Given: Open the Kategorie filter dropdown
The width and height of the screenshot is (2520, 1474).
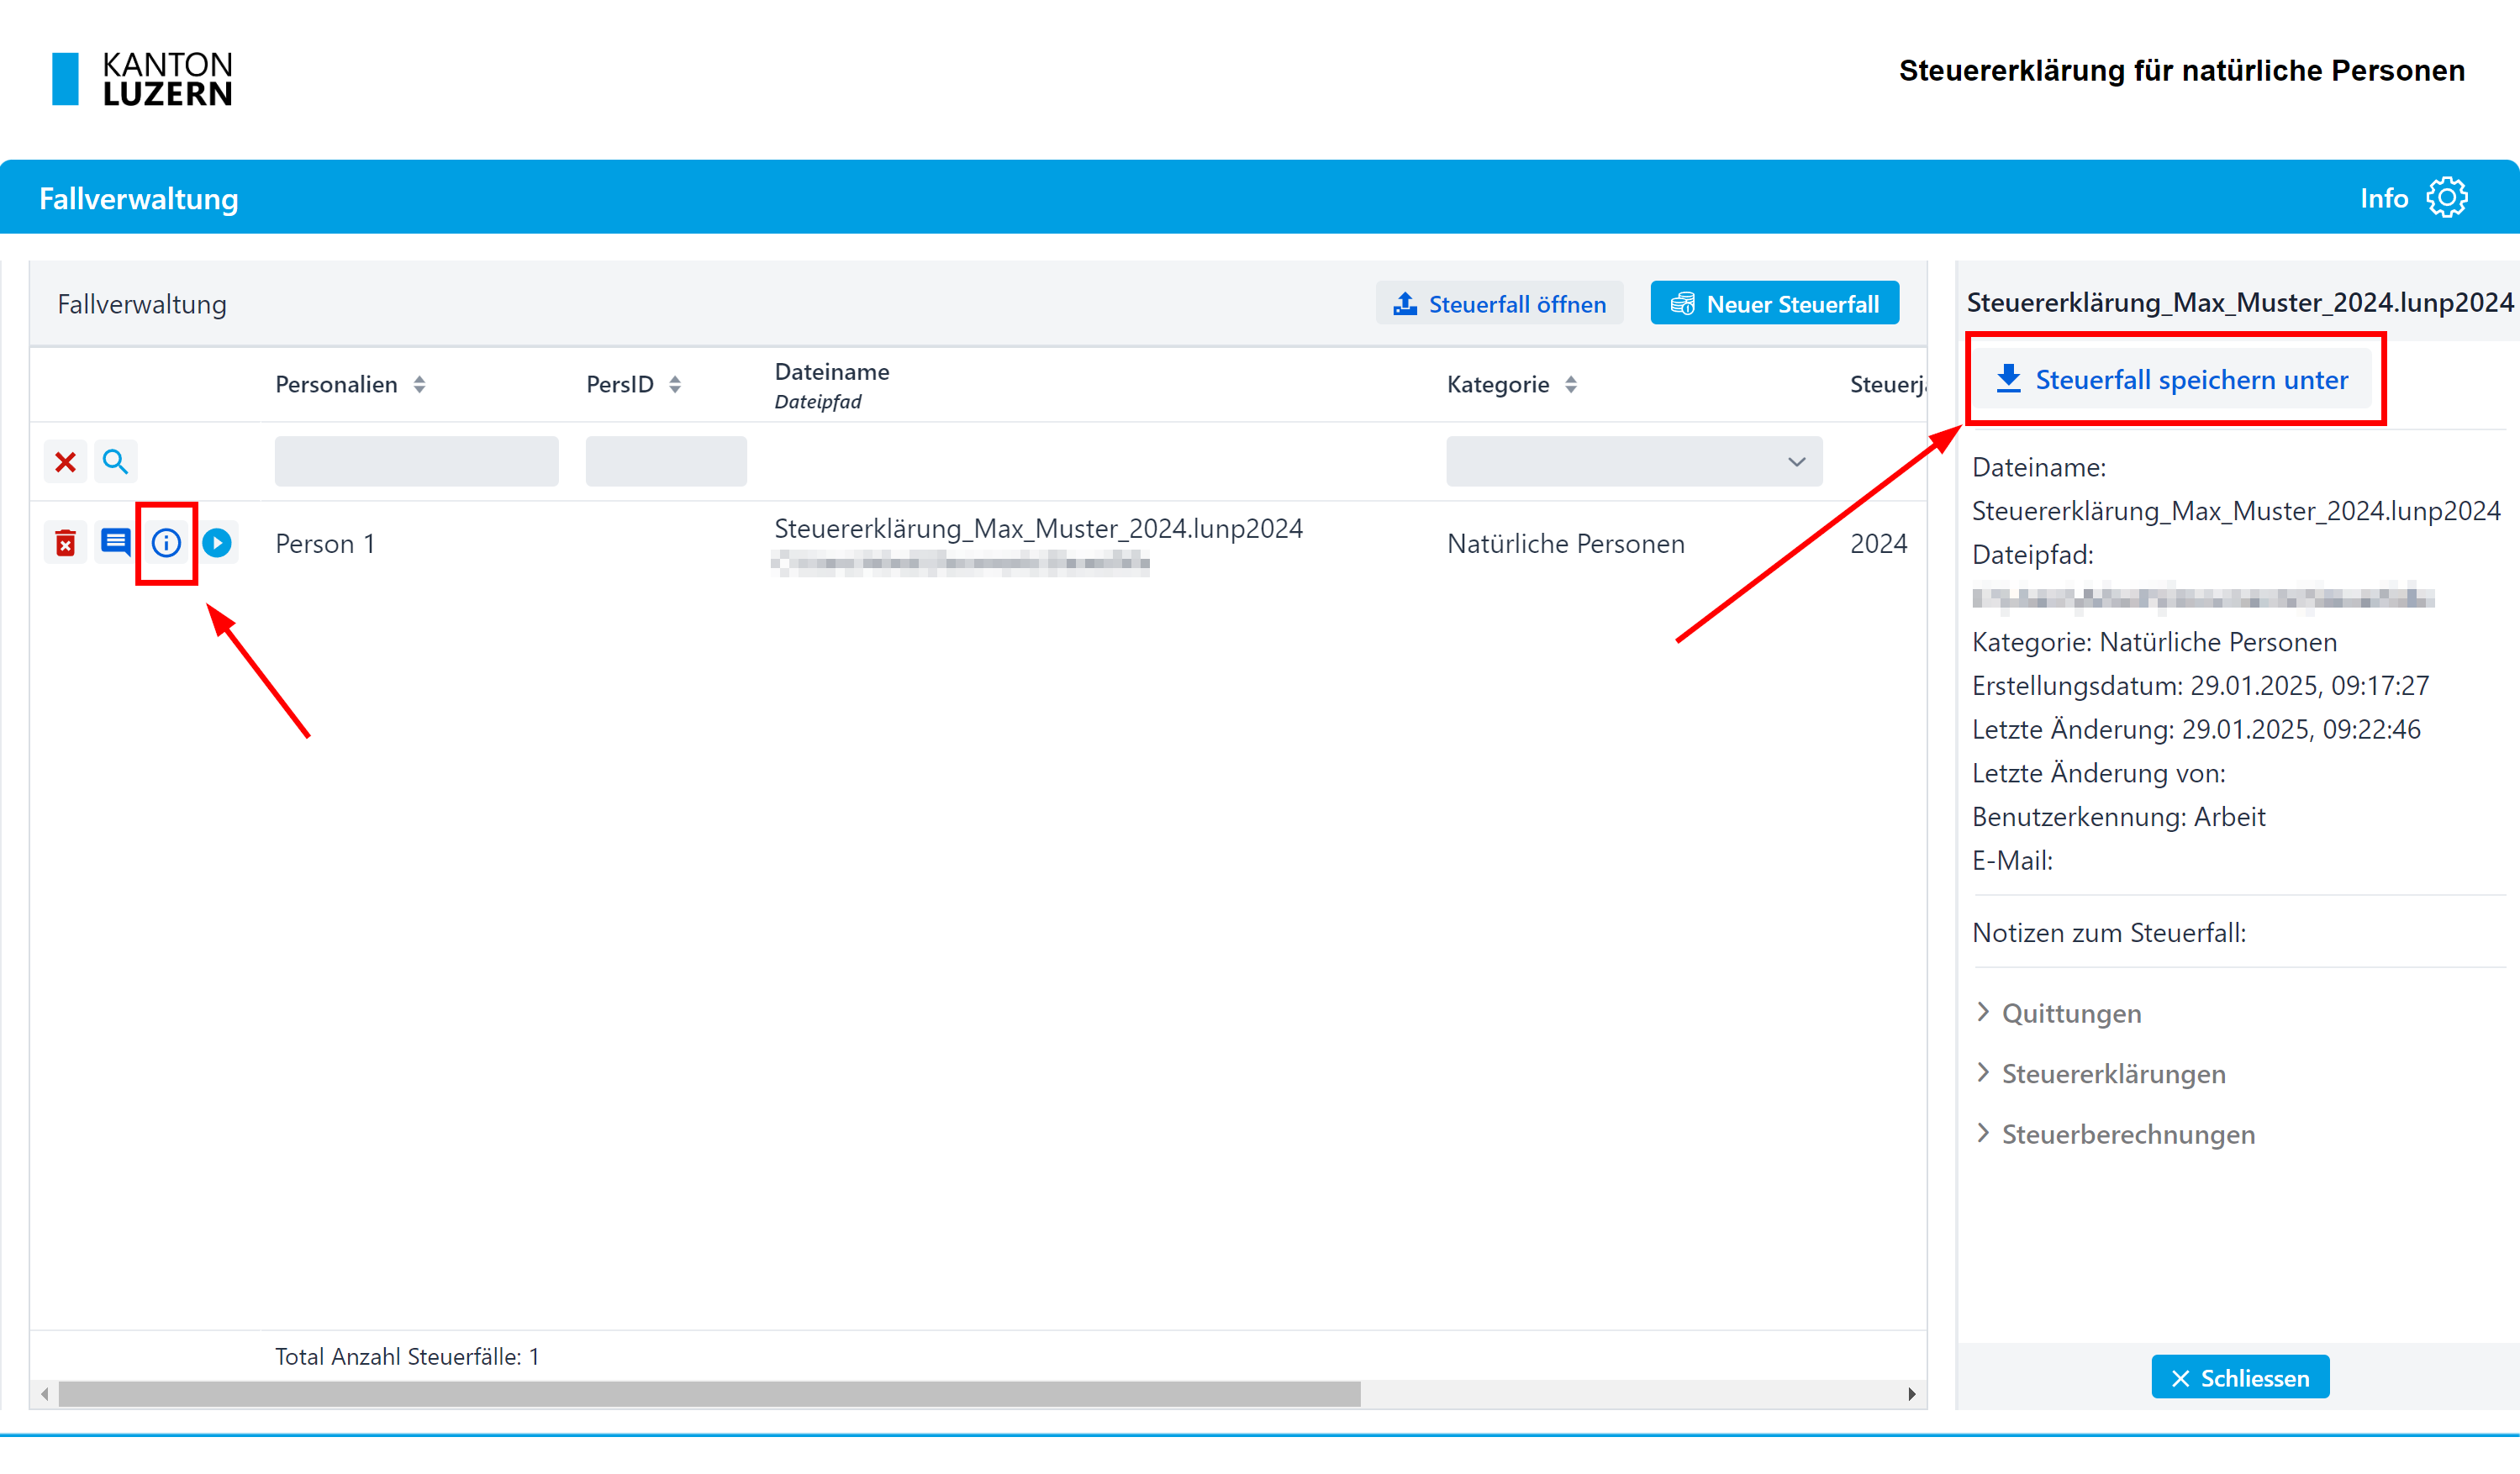Looking at the screenshot, I should point(1633,462).
